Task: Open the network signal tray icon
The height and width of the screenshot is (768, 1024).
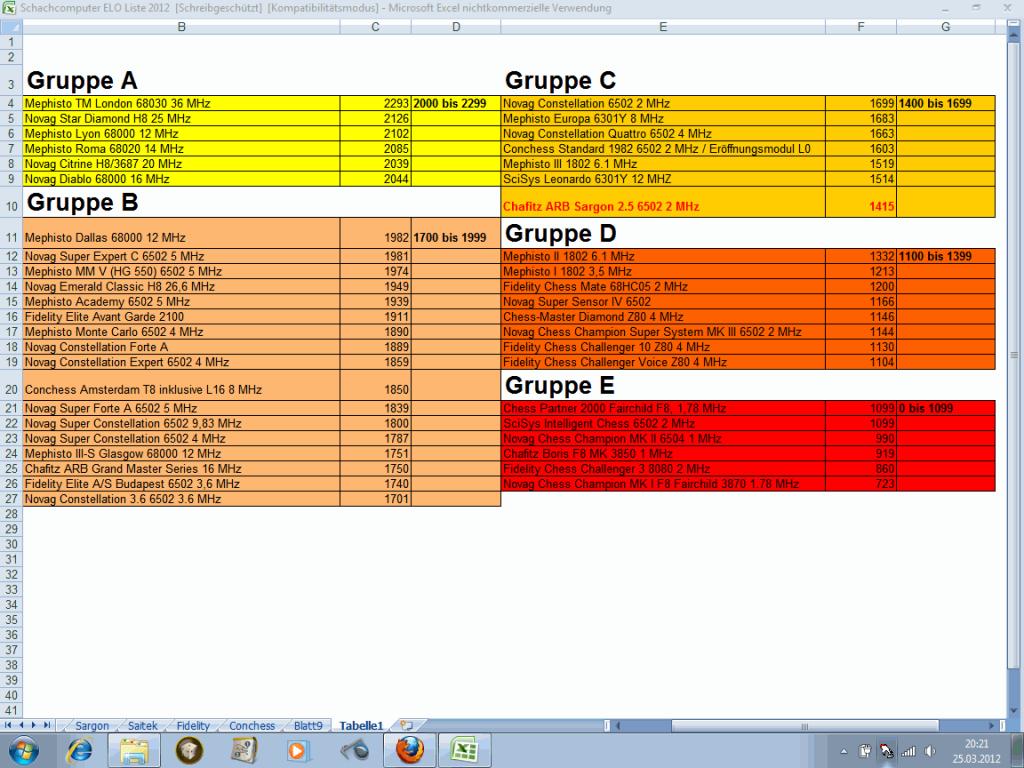Action: tap(908, 752)
